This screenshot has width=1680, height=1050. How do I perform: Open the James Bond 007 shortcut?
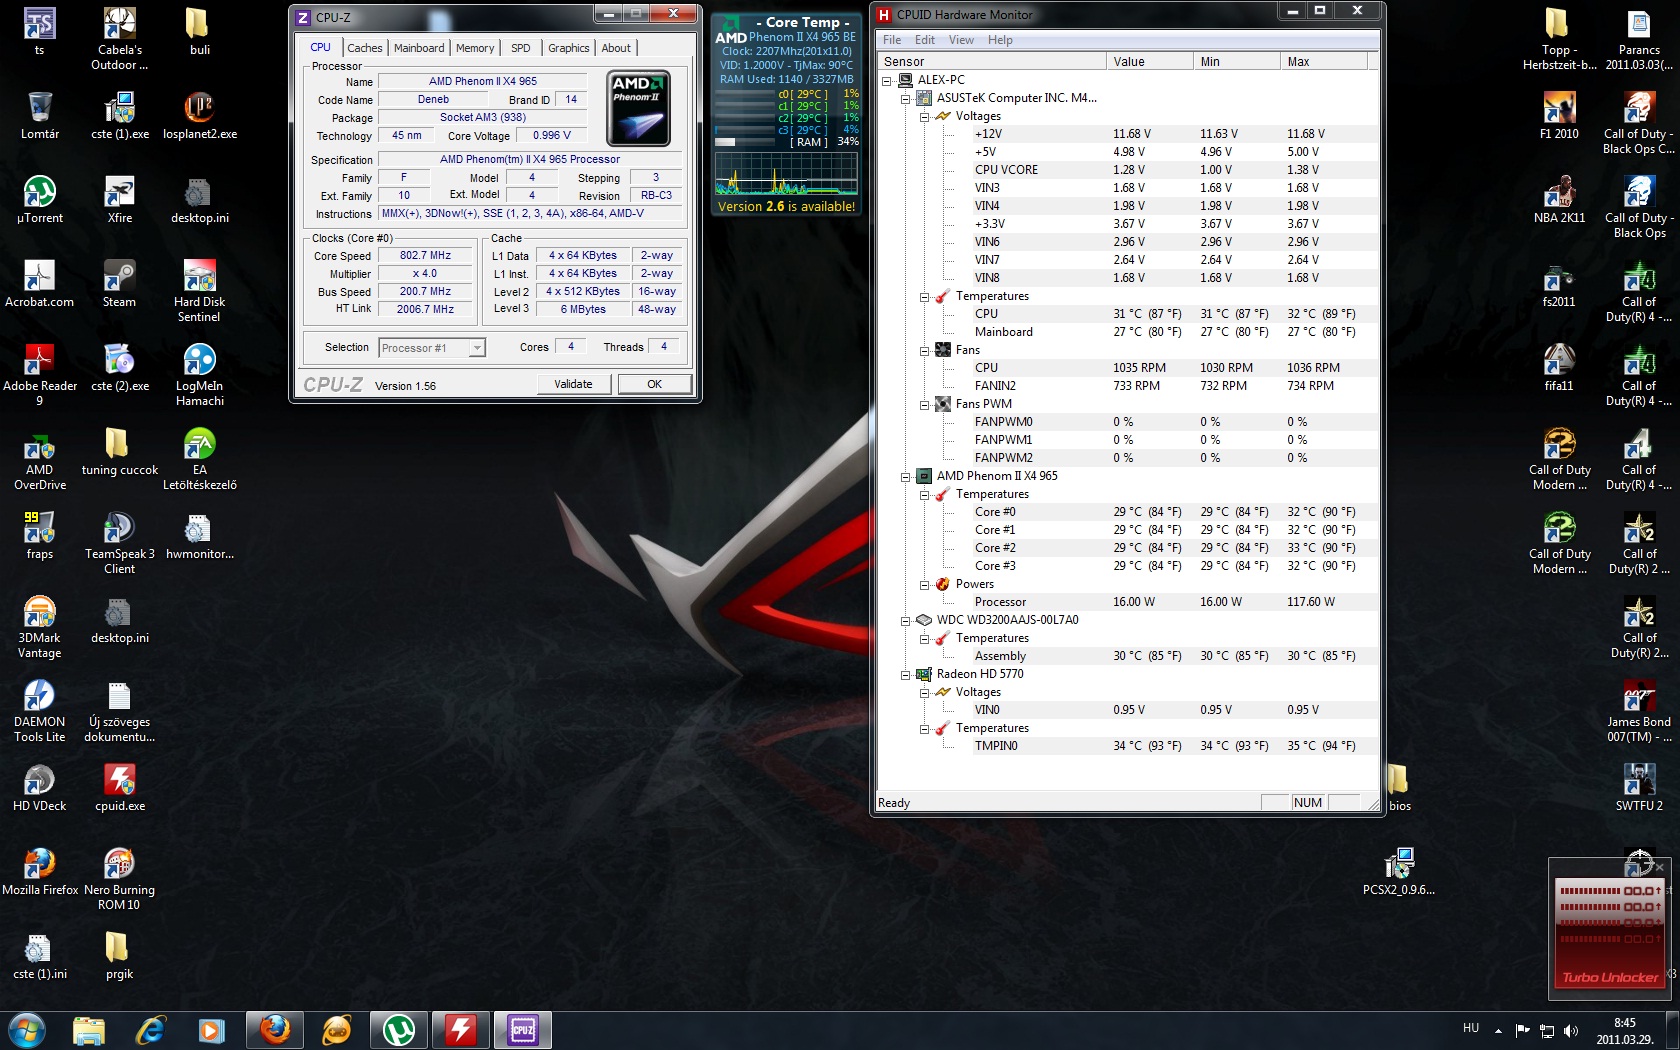(x=1639, y=711)
